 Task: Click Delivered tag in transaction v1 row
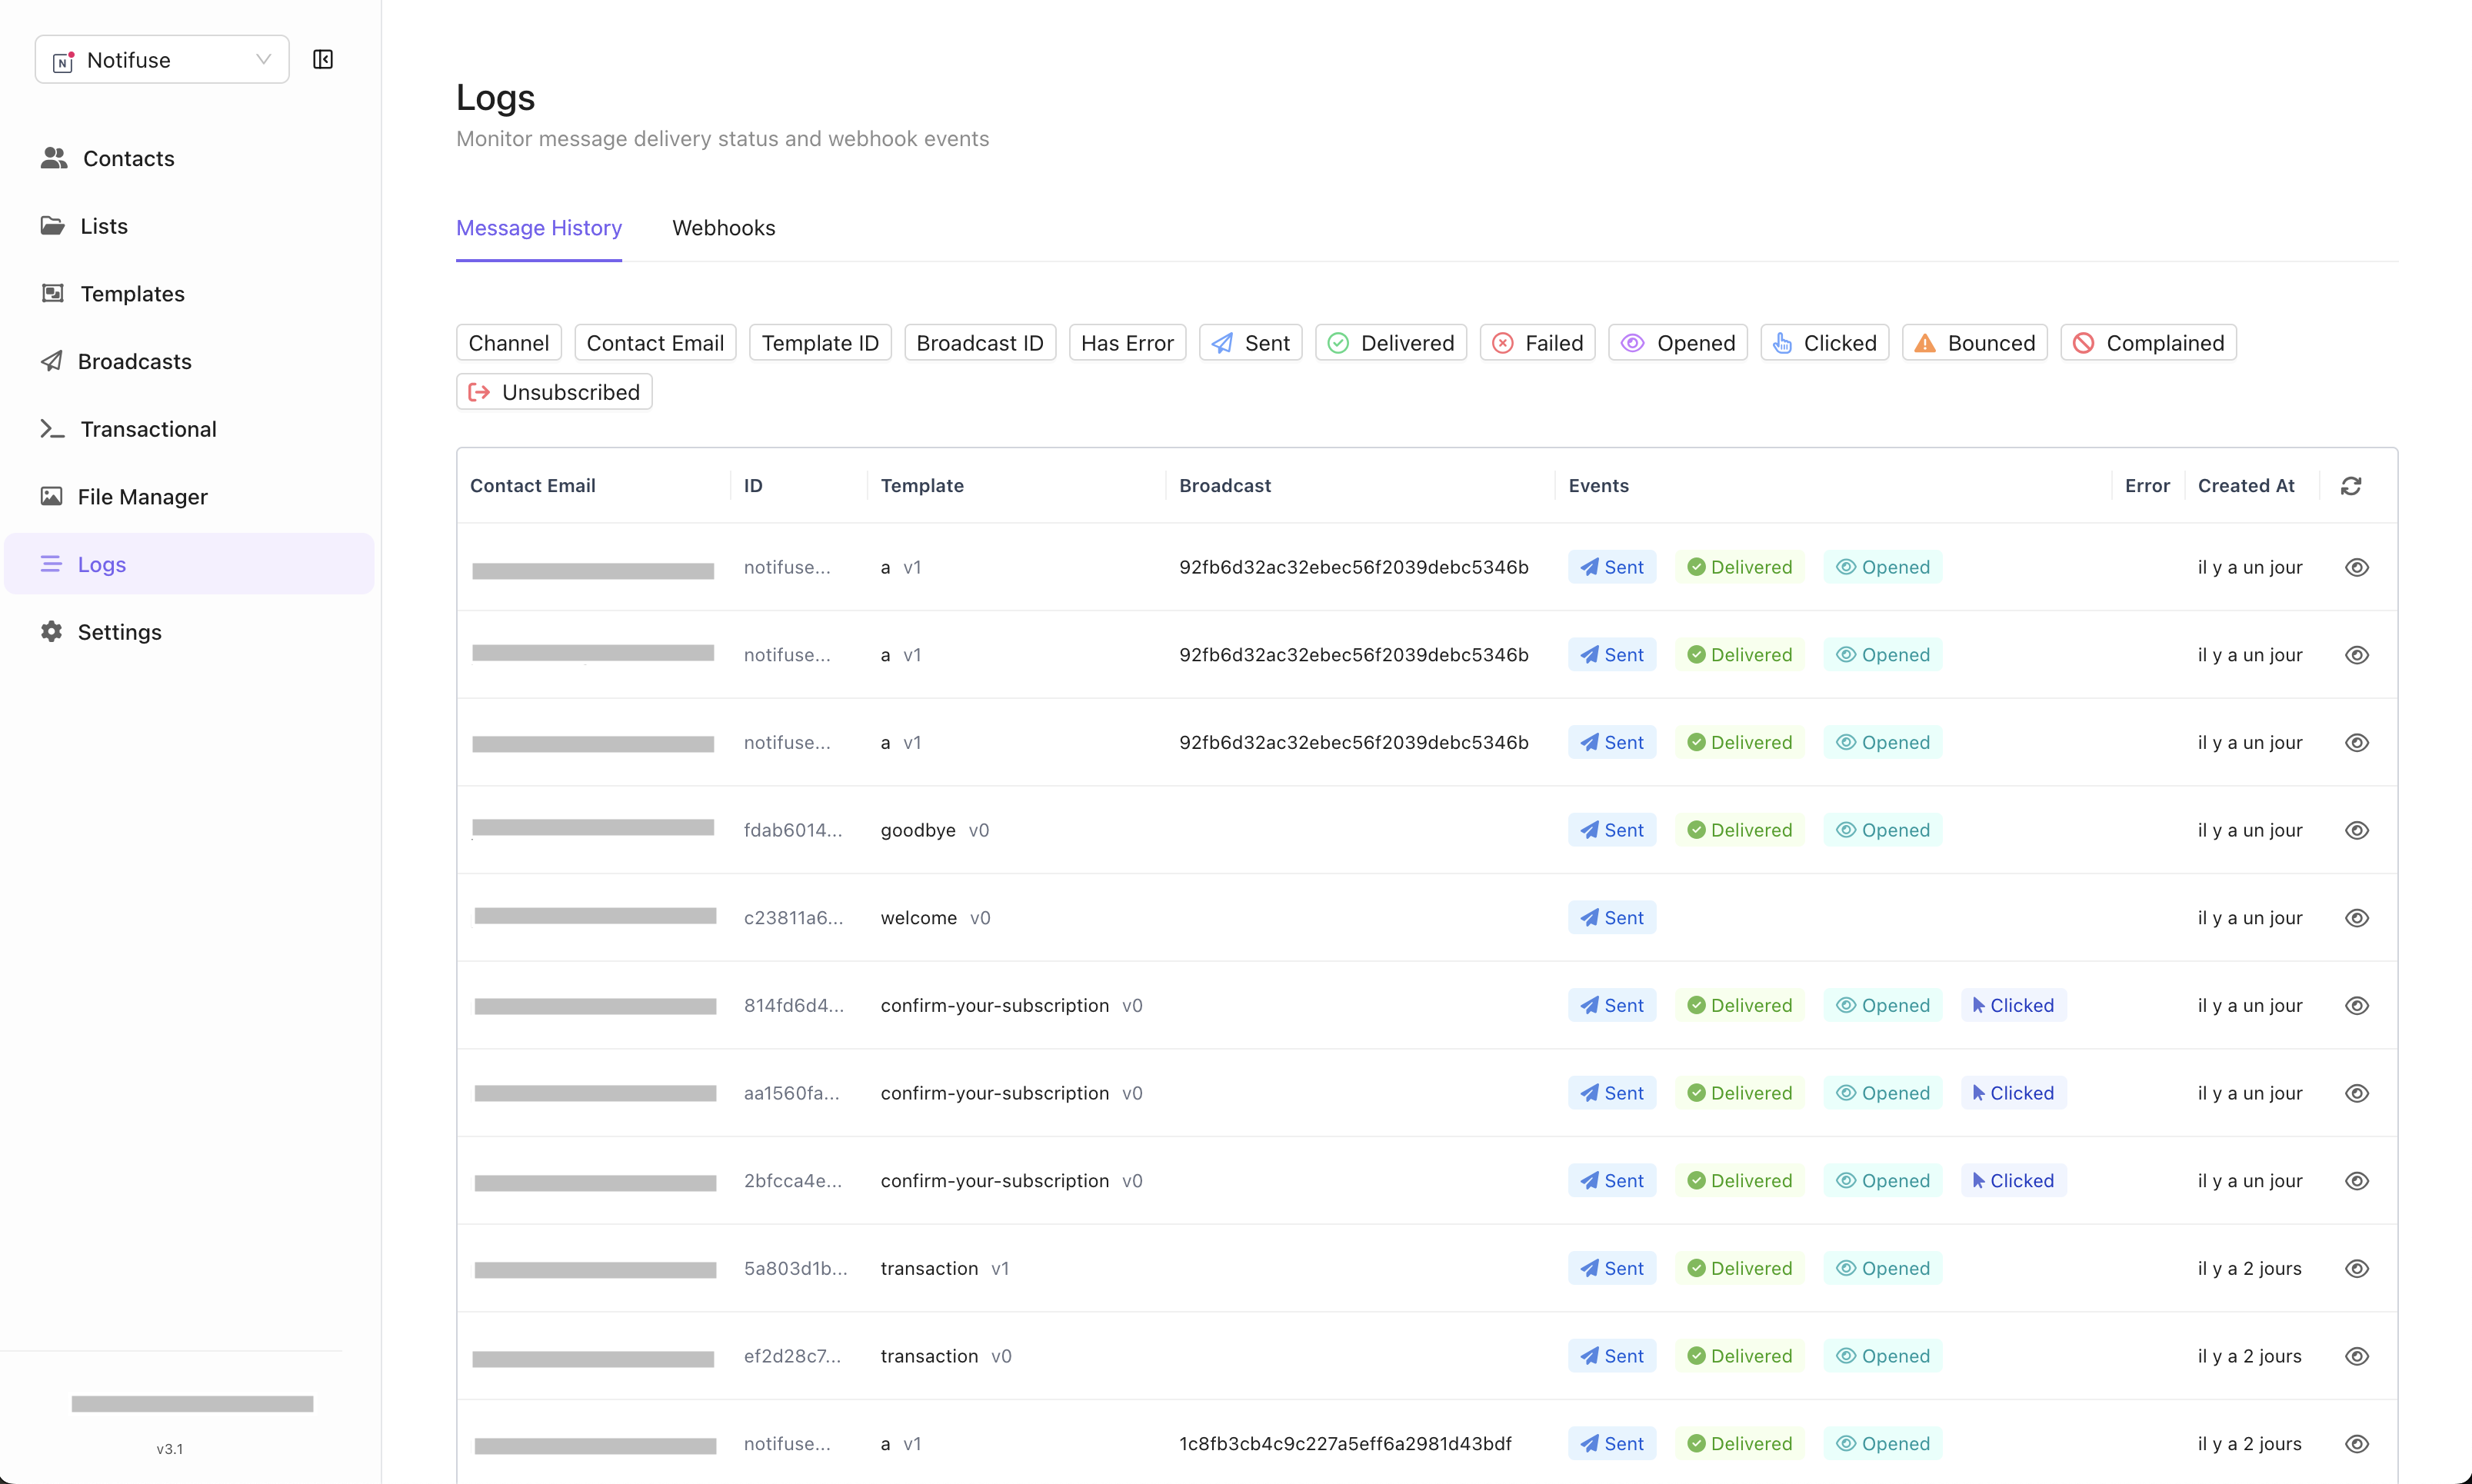pos(1740,1269)
